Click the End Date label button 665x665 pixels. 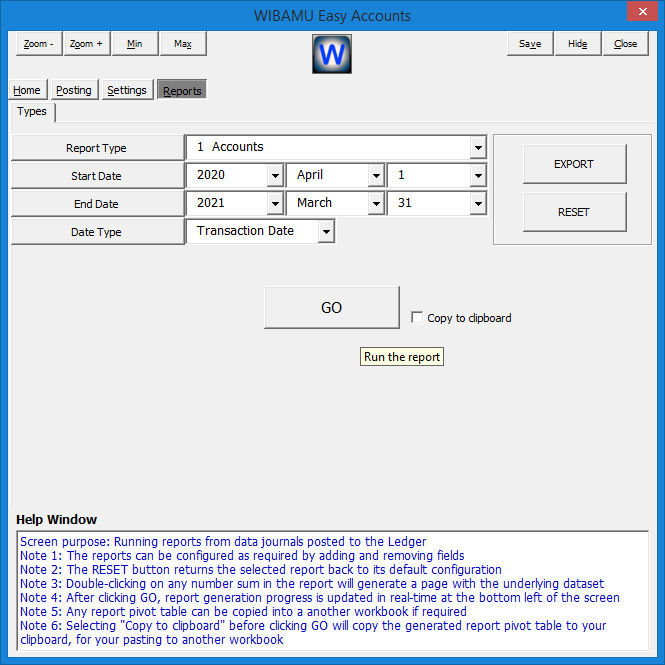(x=98, y=204)
